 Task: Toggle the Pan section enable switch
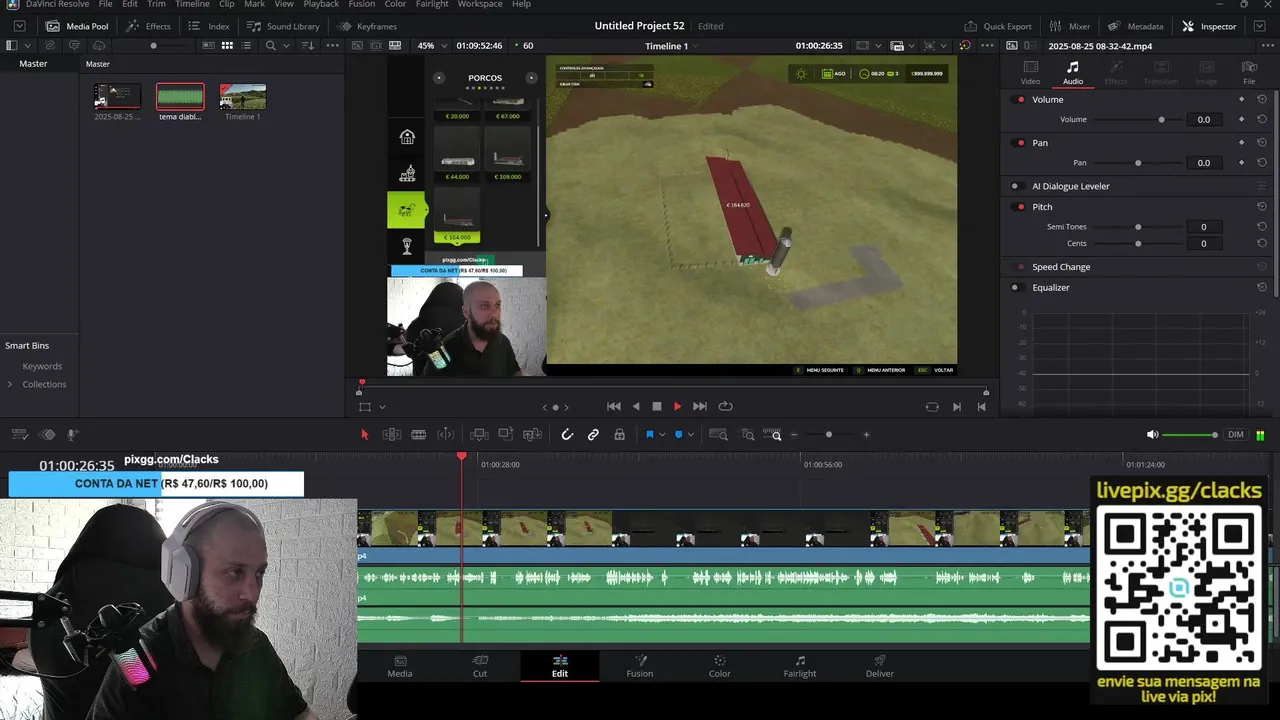click(1020, 143)
